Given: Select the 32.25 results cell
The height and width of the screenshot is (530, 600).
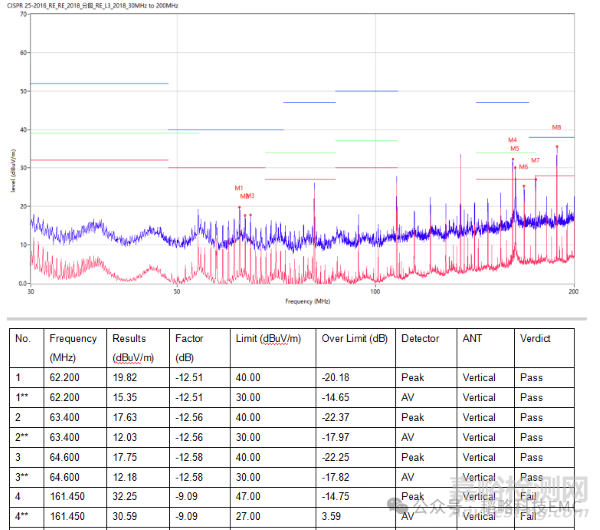Looking at the screenshot, I should (x=125, y=496).
